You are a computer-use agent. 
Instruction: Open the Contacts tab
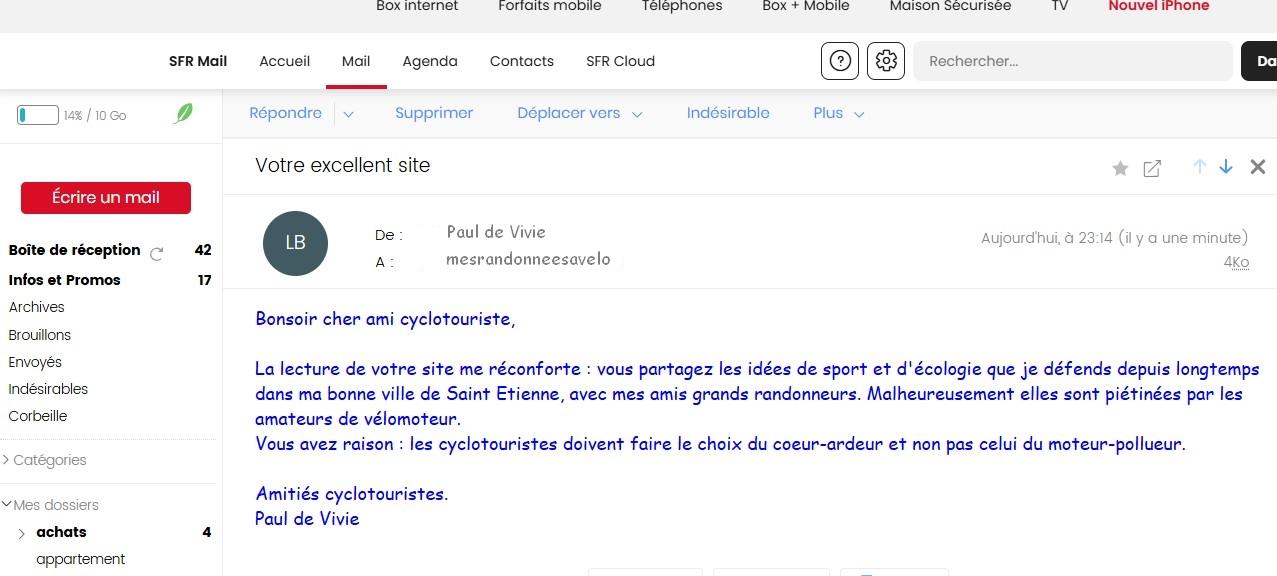pos(521,61)
